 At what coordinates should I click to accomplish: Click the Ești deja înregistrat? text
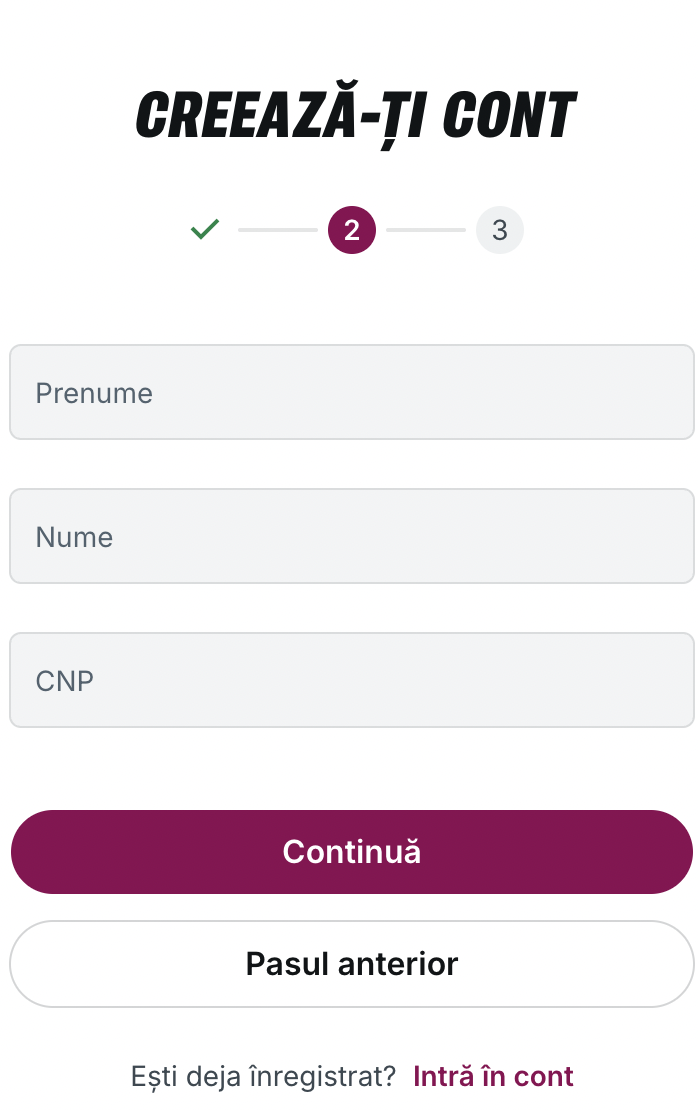pos(263,1076)
